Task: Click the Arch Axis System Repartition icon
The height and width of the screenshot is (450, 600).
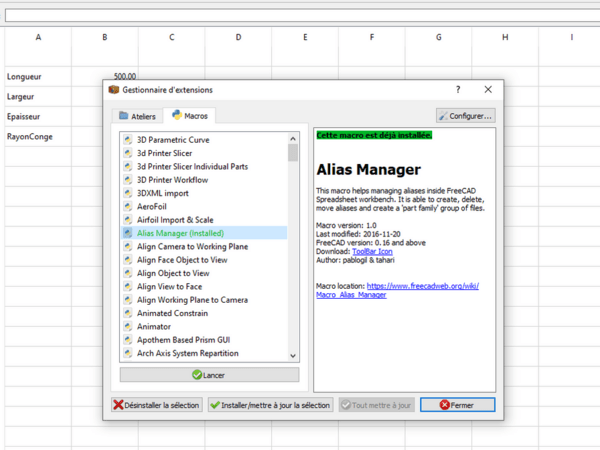Action: click(x=128, y=353)
